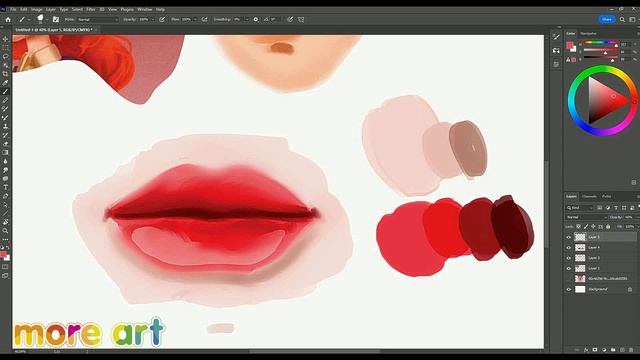Open the Image menu
The height and width of the screenshot is (360, 640).
pos(36,9)
